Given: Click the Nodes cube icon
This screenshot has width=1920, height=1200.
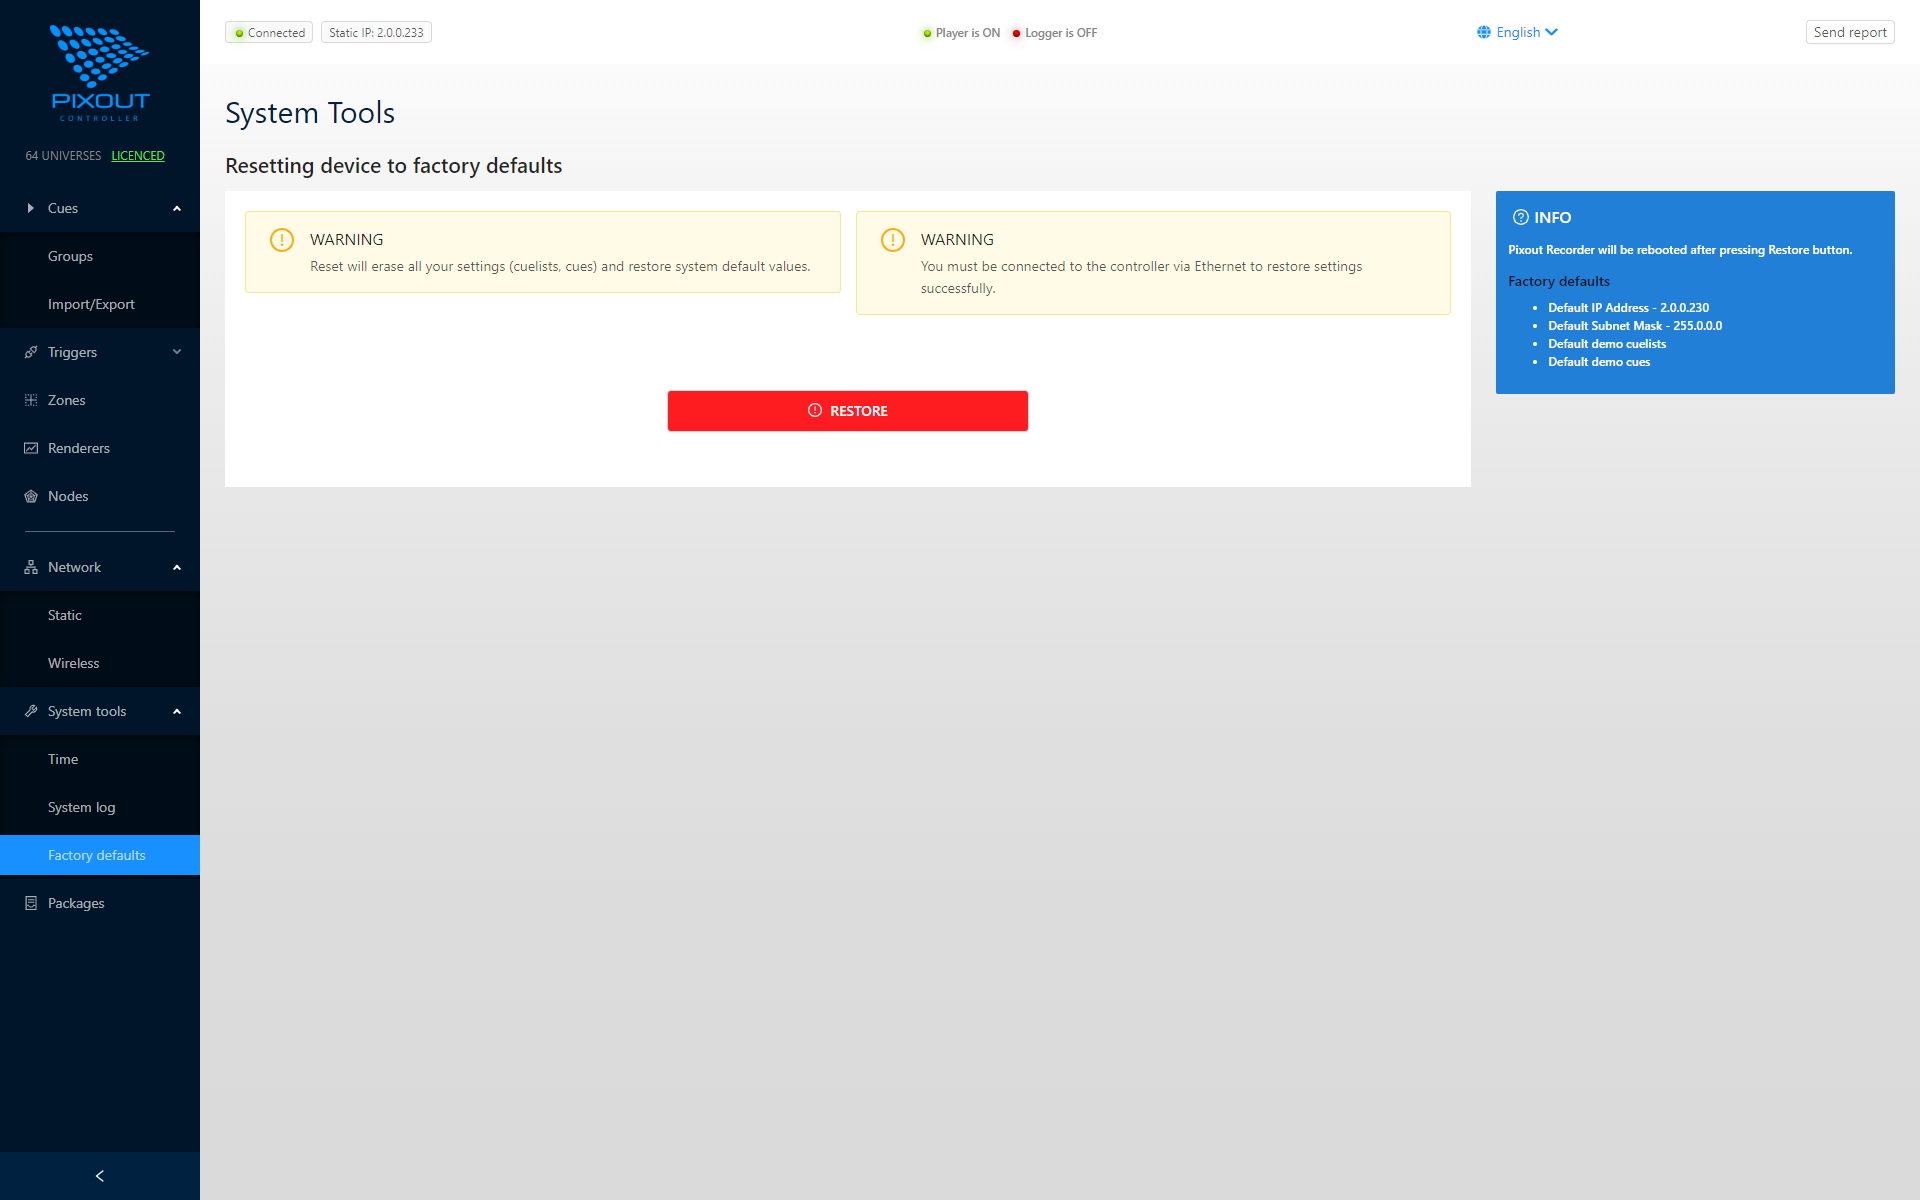Looking at the screenshot, I should pos(29,496).
